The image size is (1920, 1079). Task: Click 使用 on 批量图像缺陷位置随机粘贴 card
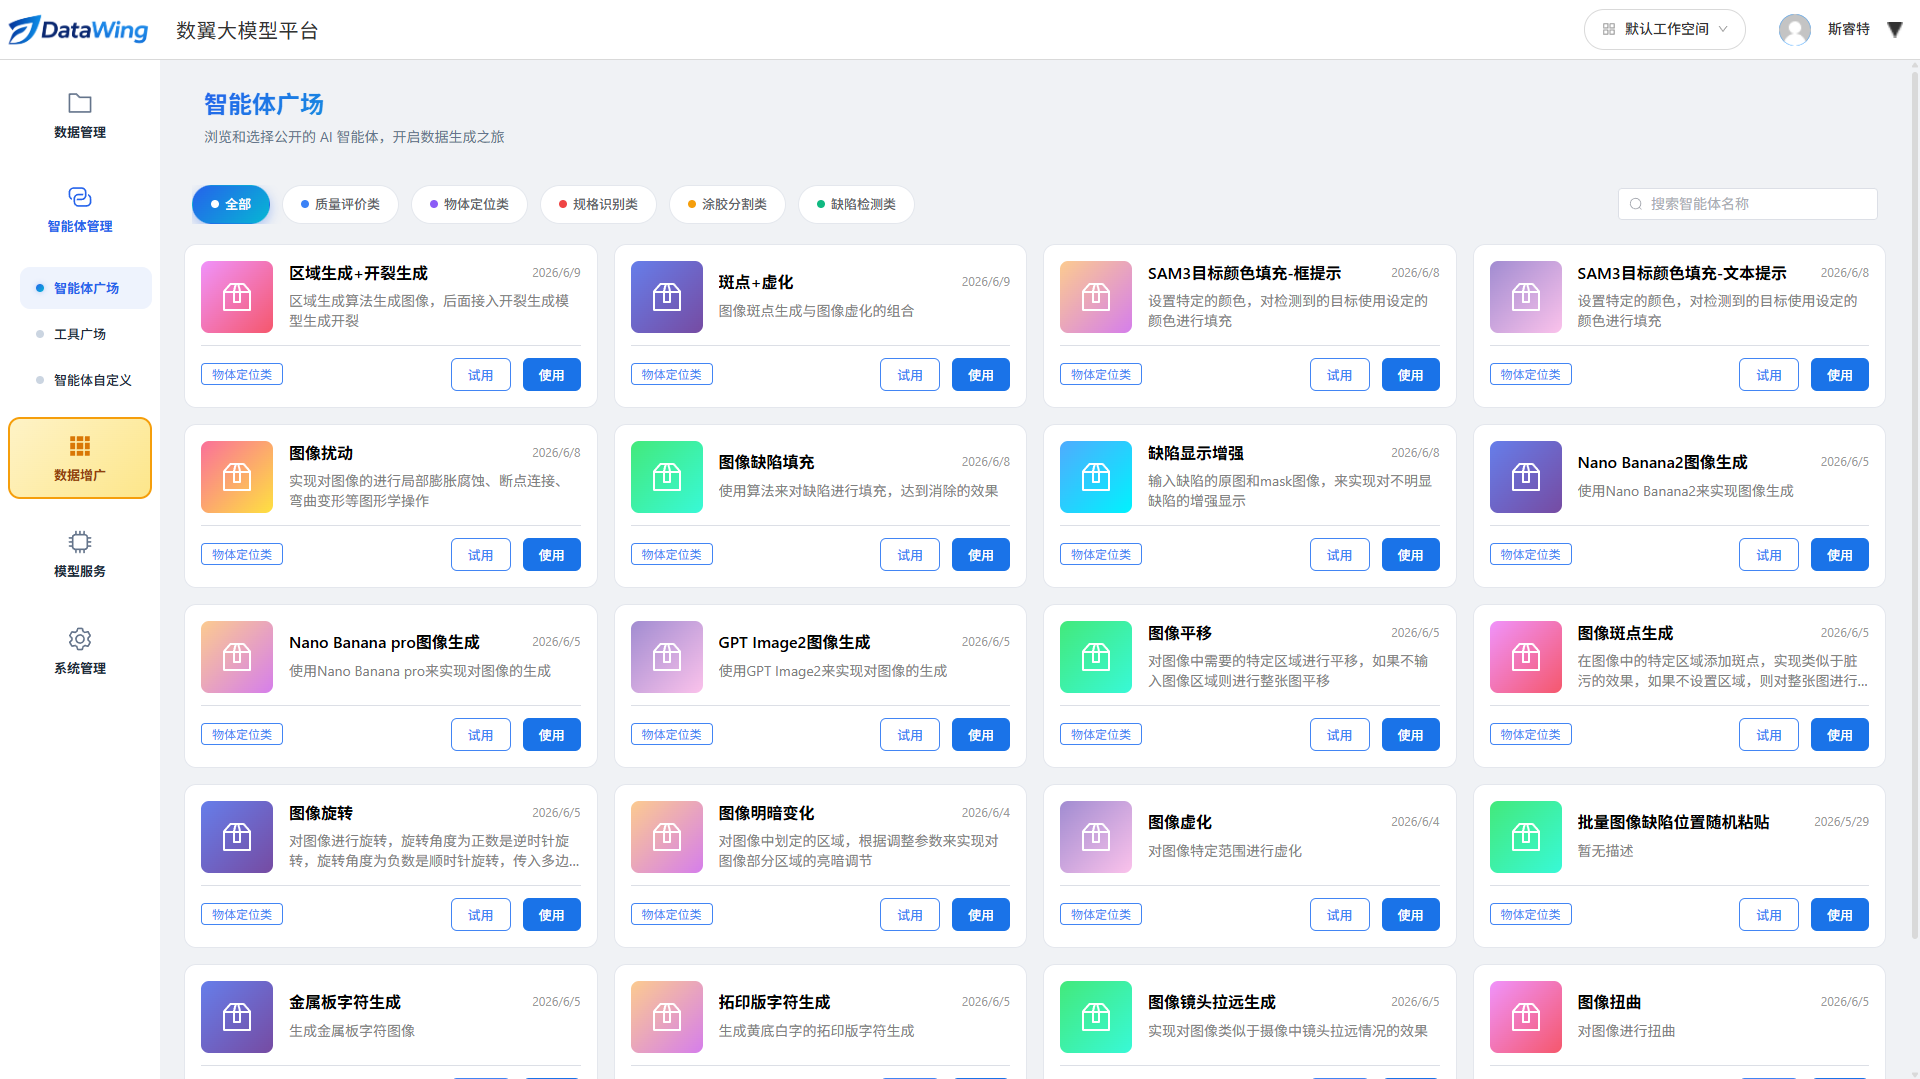coord(1840,915)
